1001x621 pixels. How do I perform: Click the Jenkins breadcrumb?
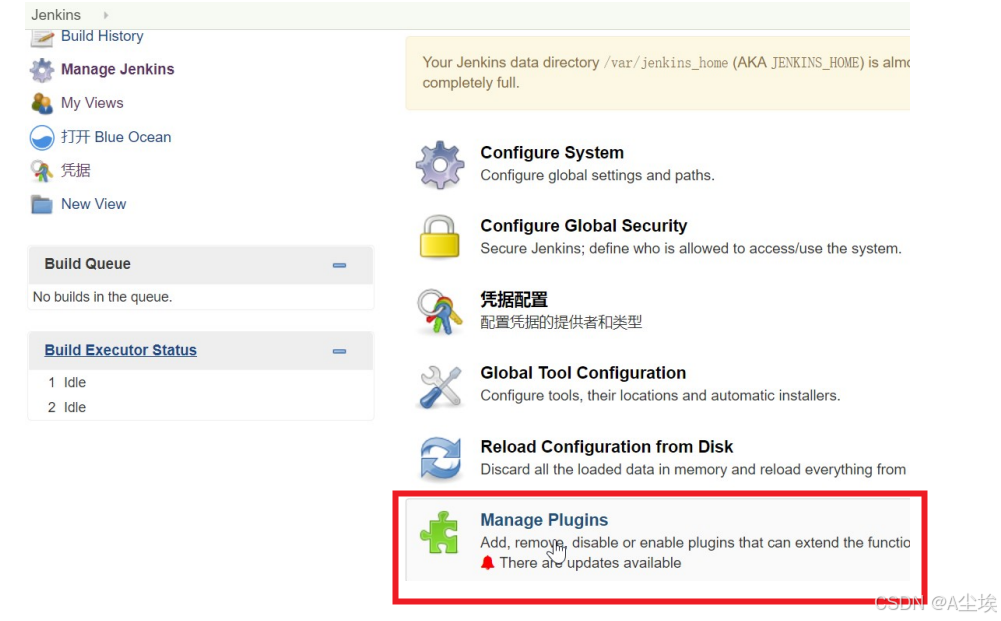(x=56, y=15)
